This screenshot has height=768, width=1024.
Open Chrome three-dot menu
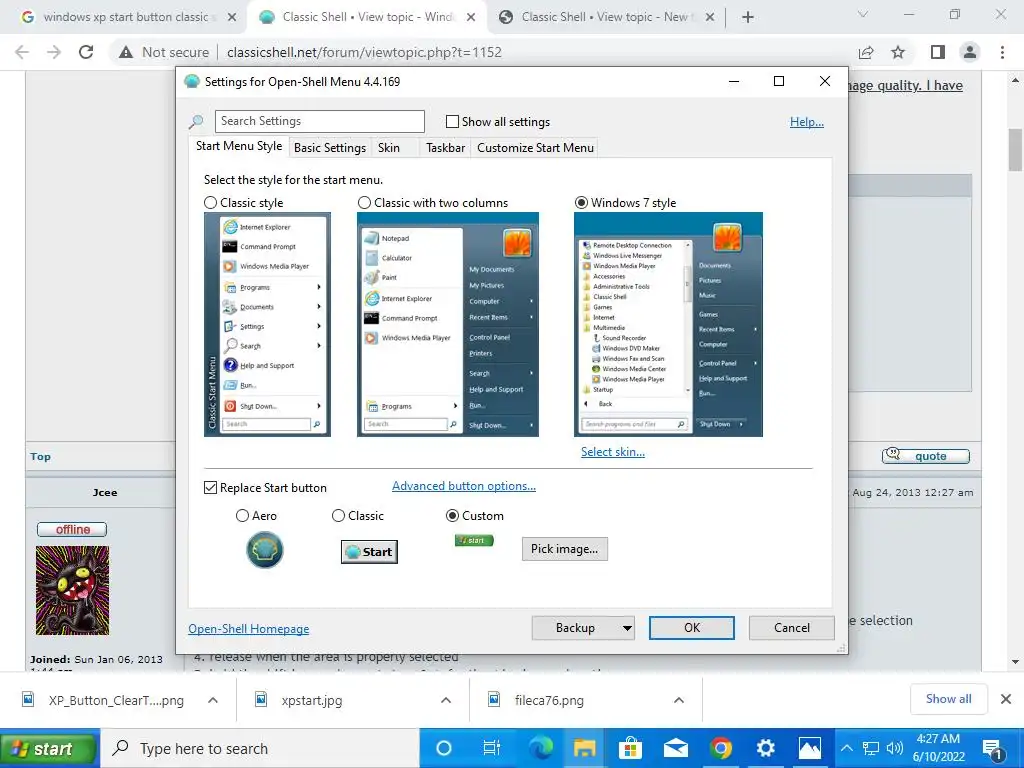tap(1002, 52)
